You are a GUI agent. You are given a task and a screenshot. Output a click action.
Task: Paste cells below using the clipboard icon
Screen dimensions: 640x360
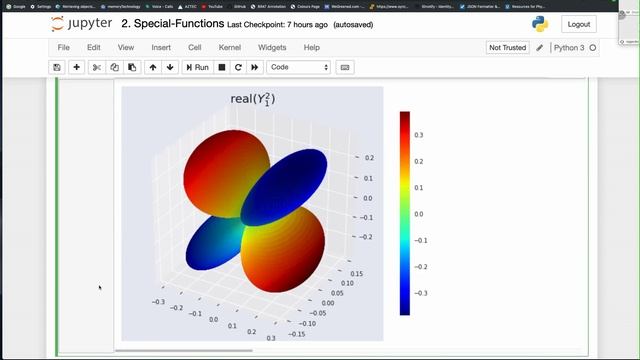tap(132, 67)
